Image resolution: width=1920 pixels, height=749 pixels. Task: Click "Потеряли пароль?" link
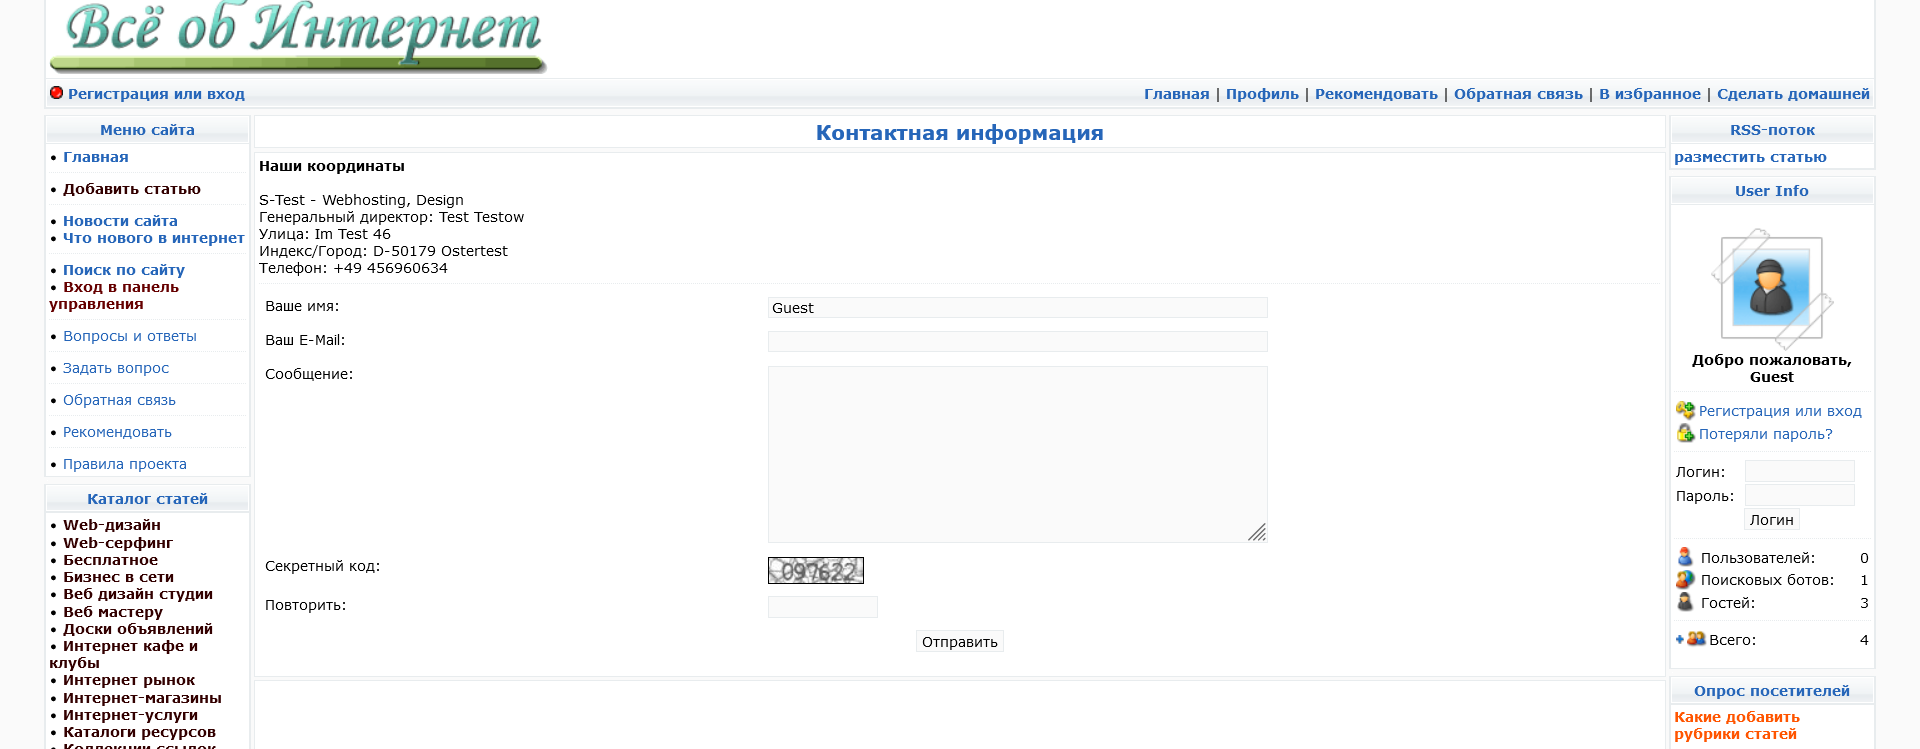coord(1766,434)
